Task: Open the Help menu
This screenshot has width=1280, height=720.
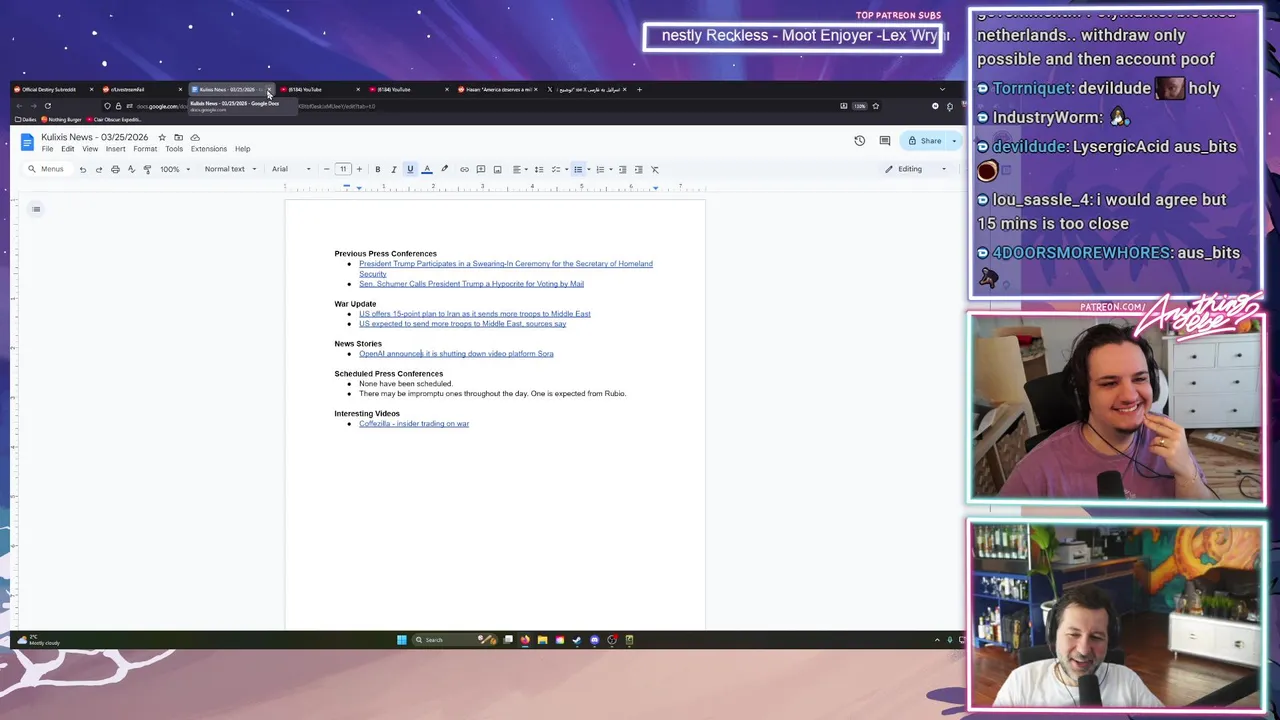Action: click(x=242, y=149)
